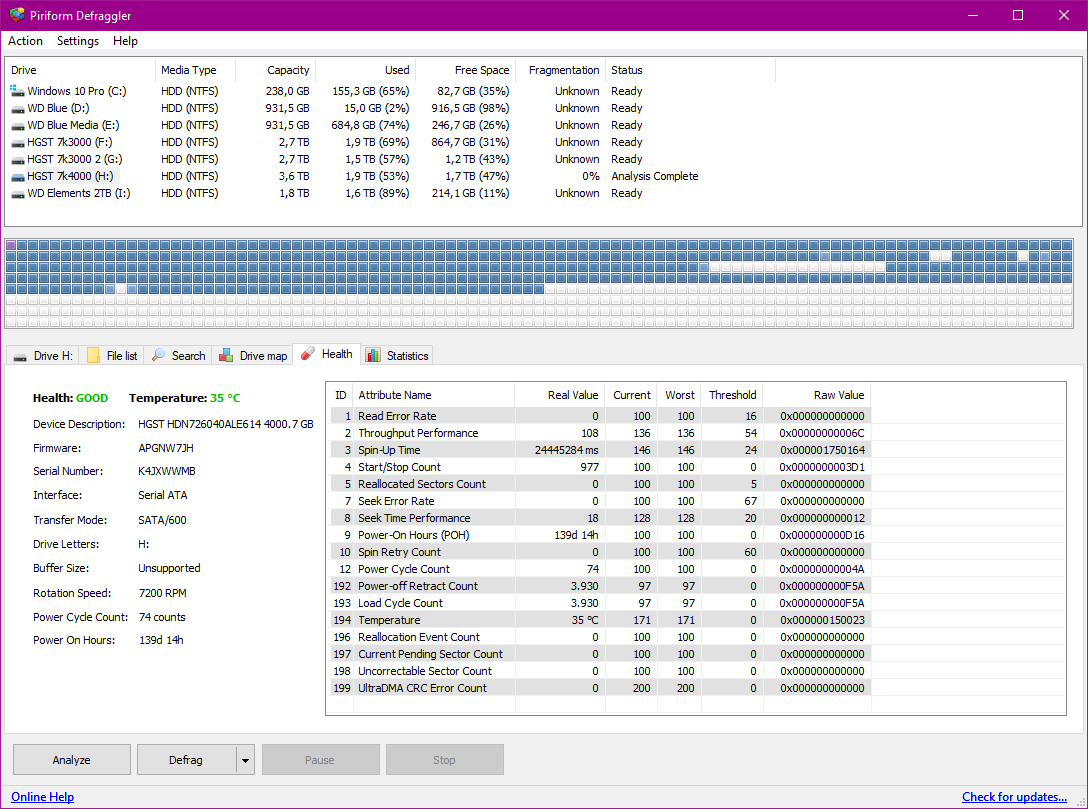
Task: Click raw value 0x000001750164
Action: tap(822, 450)
